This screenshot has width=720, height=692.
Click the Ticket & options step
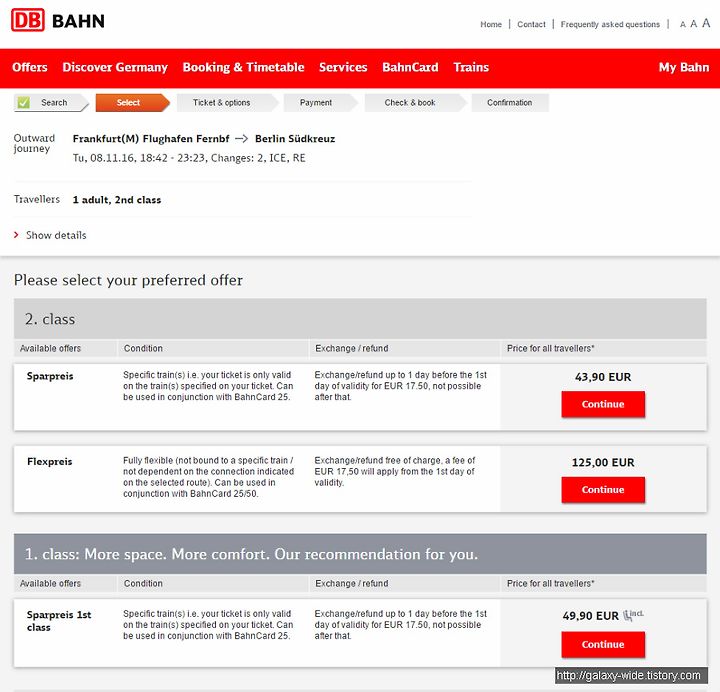(226, 103)
